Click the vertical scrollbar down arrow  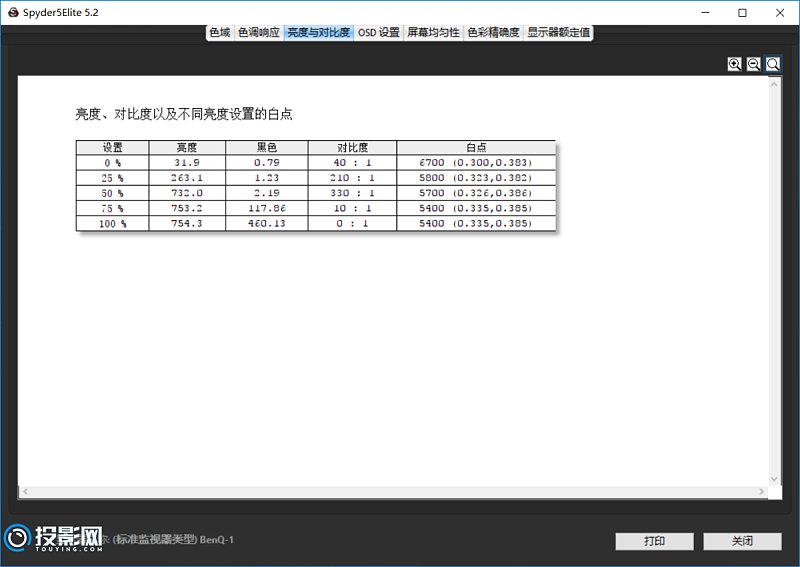tap(774, 479)
